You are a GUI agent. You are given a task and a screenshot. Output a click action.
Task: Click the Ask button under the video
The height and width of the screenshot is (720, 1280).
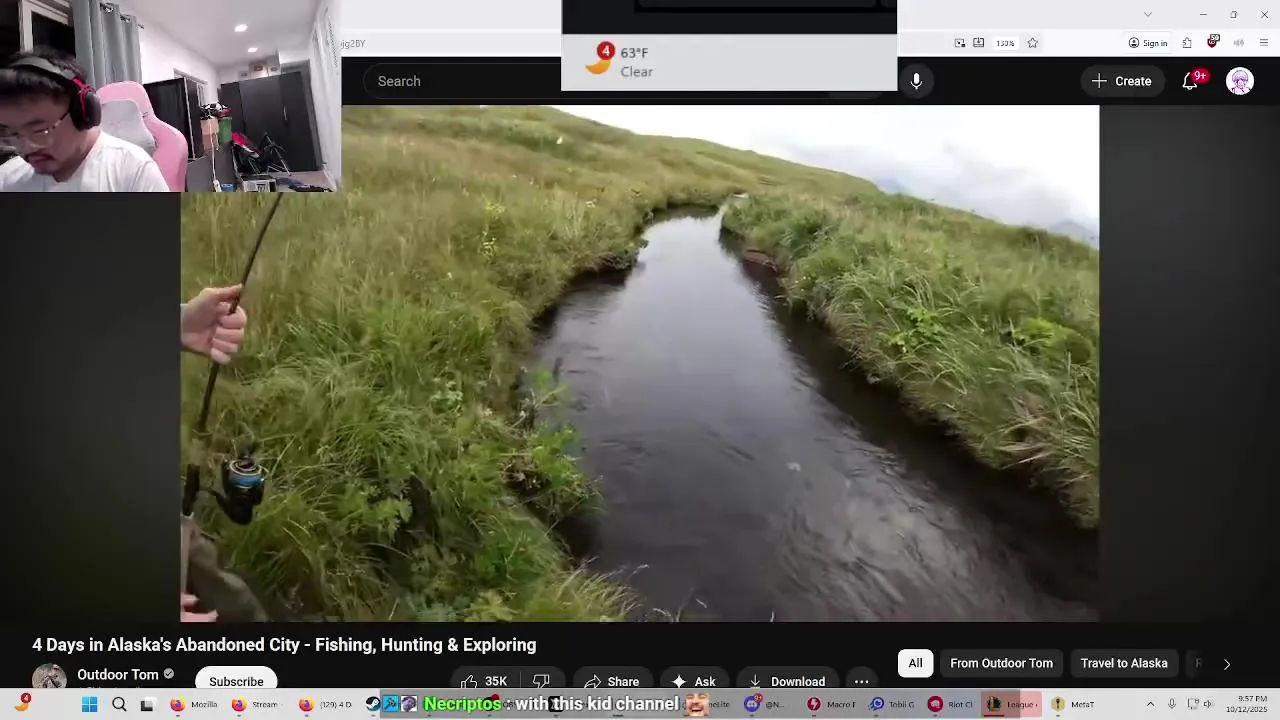pos(694,681)
